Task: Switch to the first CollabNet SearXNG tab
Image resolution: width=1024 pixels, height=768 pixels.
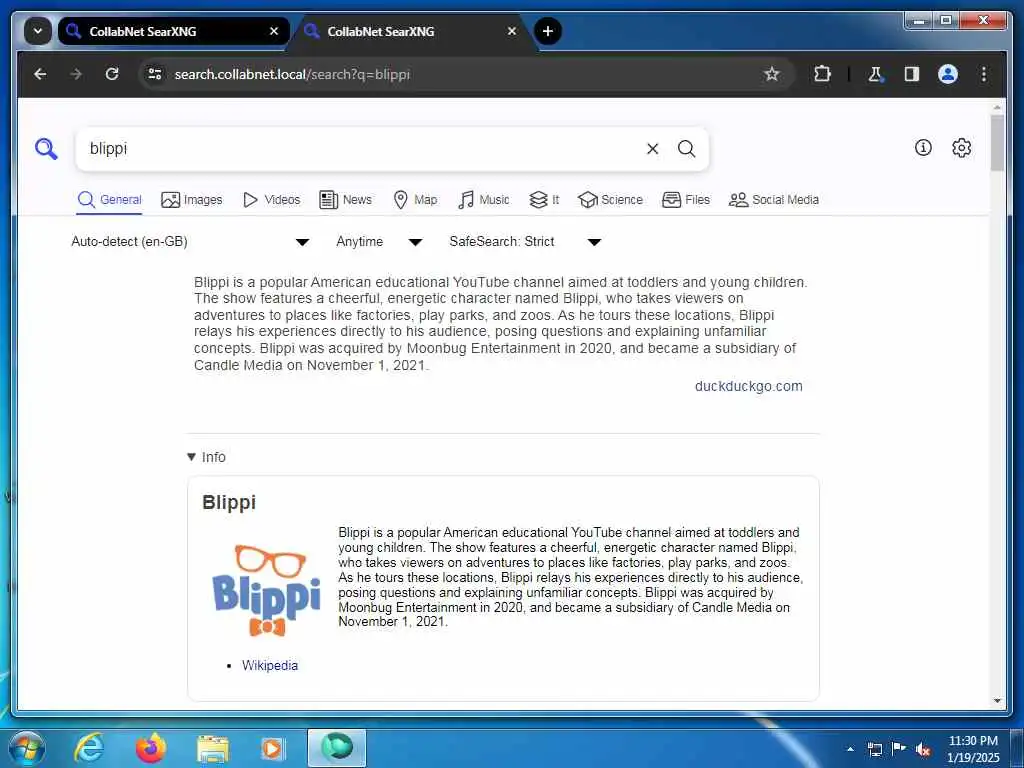Action: coord(173,31)
